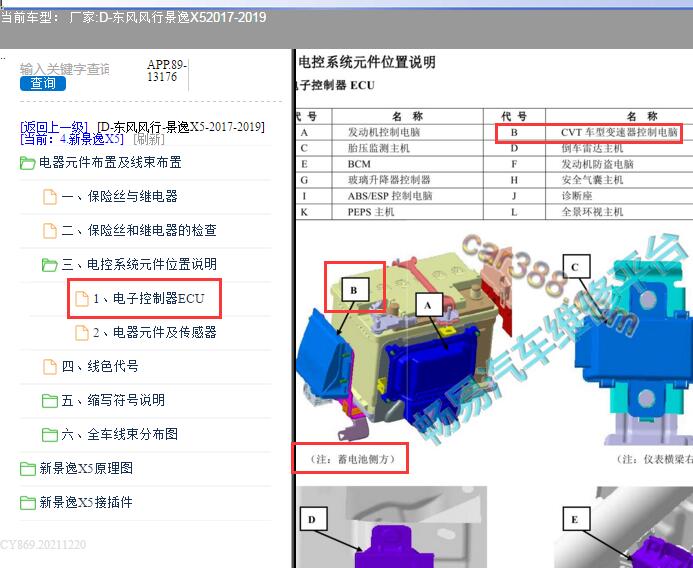Expand folder icon of 新景逸X5原理图
The width and height of the screenshot is (693, 568).
28,469
